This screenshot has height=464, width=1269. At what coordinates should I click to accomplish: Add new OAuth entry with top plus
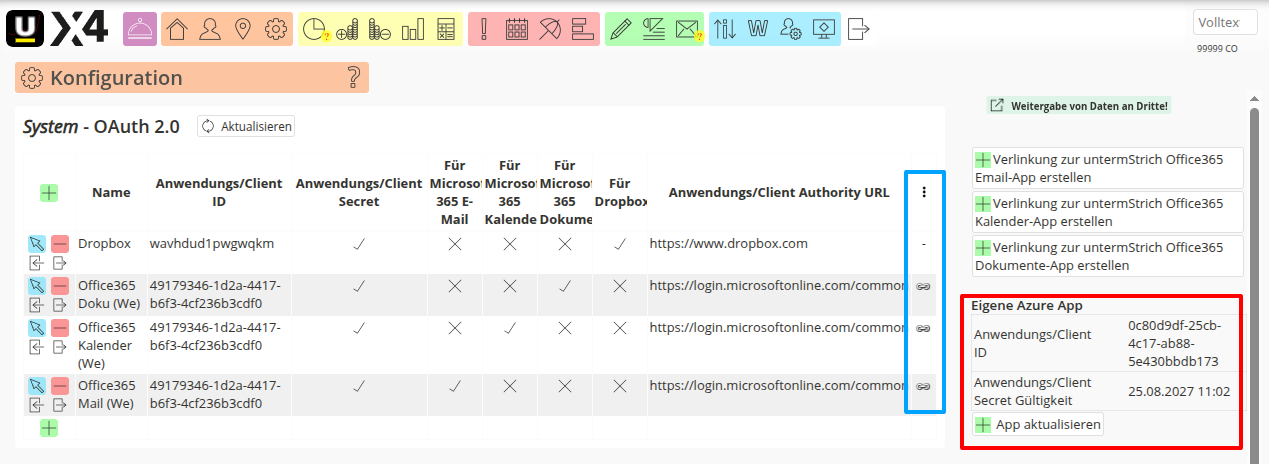[49, 193]
